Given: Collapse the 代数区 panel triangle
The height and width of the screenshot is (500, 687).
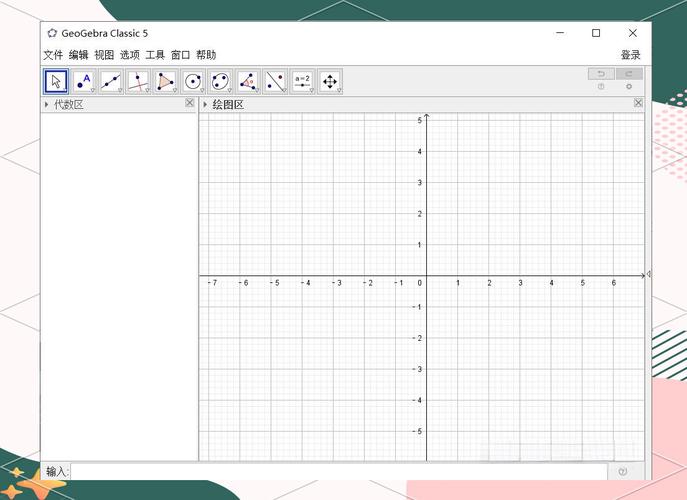Looking at the screenshot, I should (46, 104).
